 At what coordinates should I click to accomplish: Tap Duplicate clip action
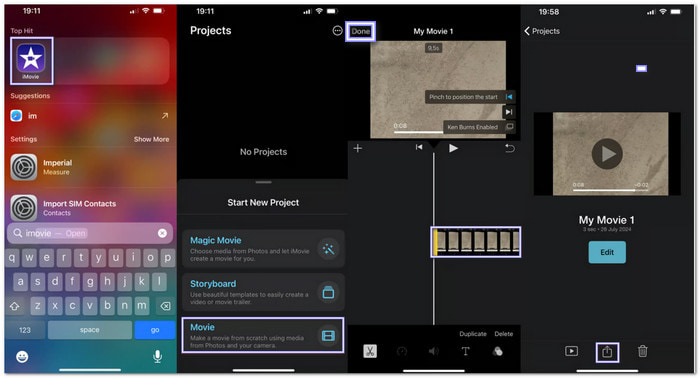click(x=473, y=334)
